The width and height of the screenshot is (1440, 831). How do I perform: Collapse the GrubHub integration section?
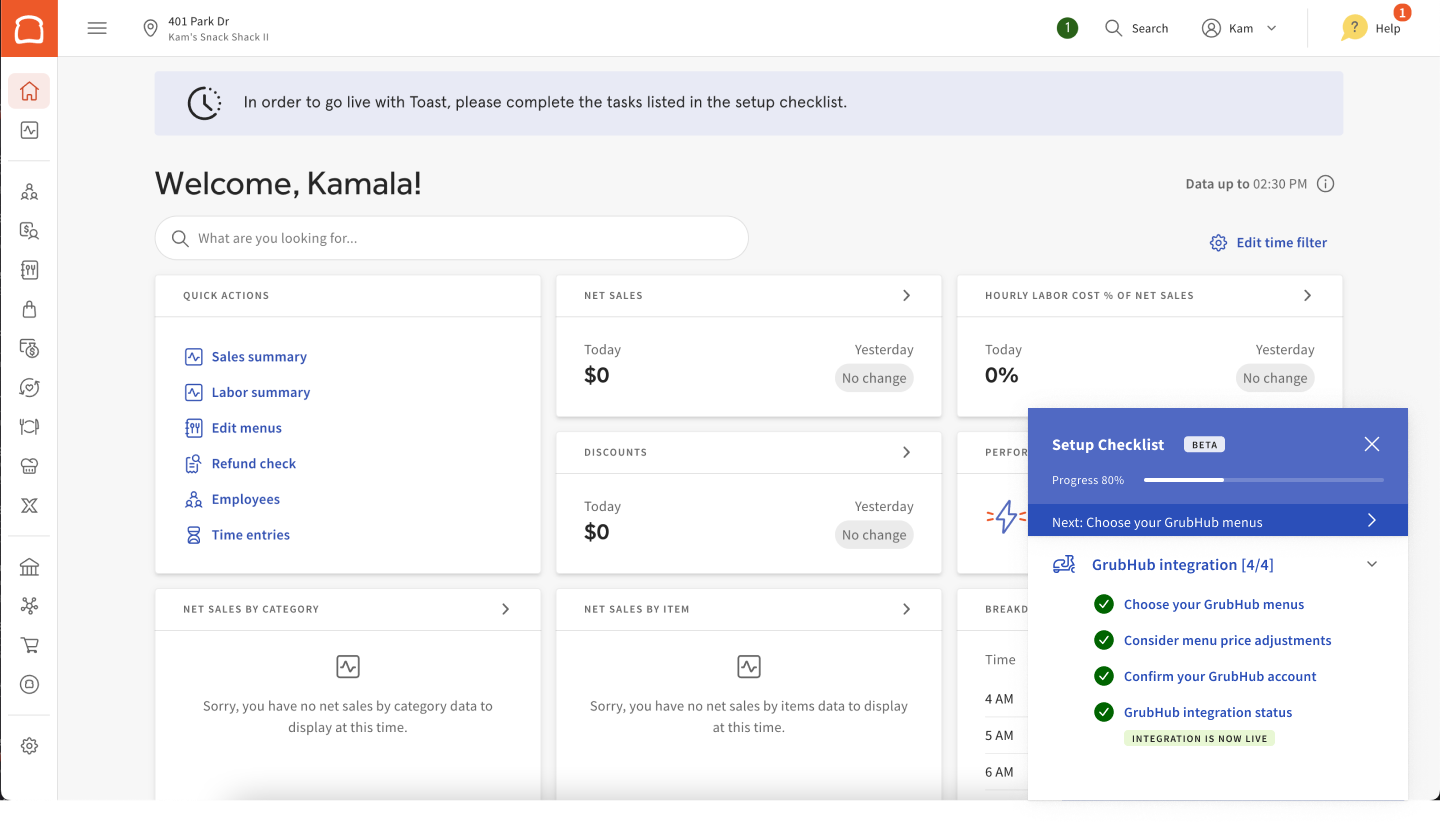1372,565
